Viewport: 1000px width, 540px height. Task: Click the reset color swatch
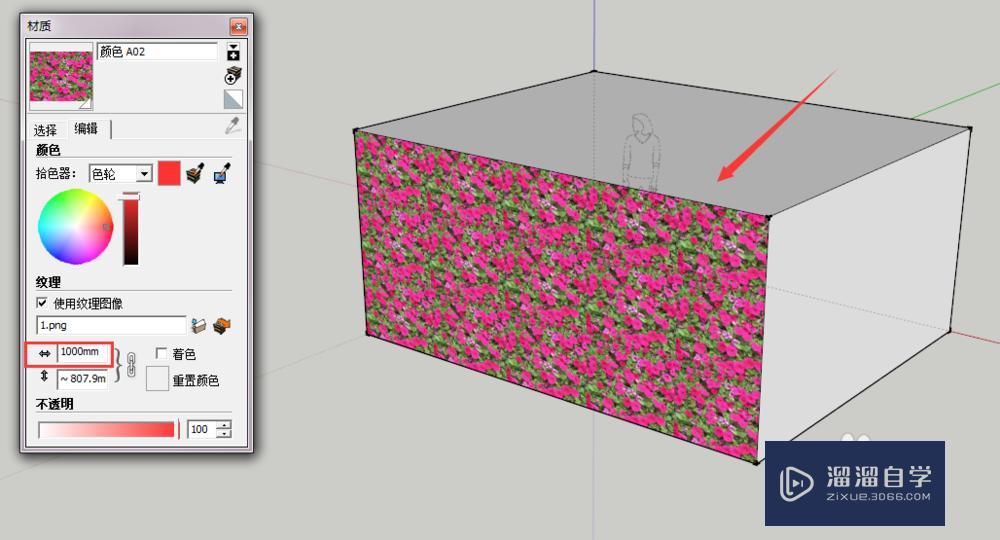157,379
